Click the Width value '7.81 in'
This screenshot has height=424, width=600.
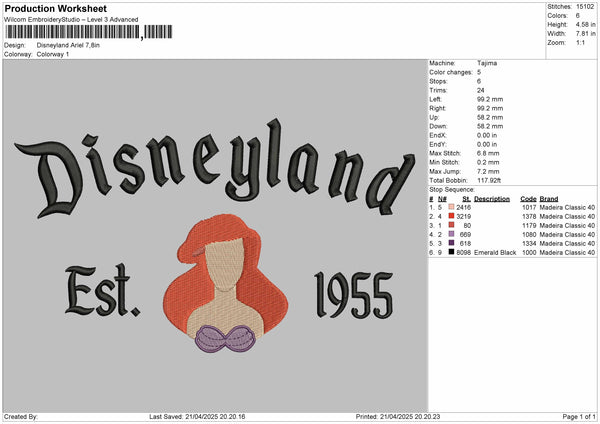[585, 34]
